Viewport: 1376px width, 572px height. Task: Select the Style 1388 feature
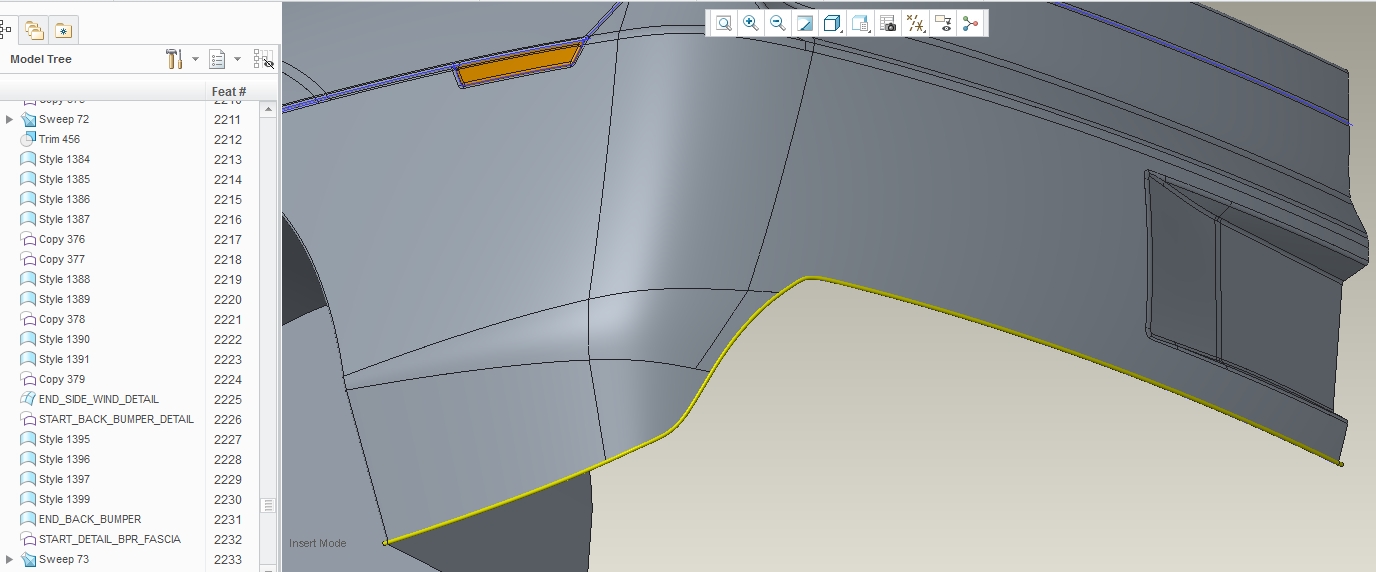(x=64, y=279)
